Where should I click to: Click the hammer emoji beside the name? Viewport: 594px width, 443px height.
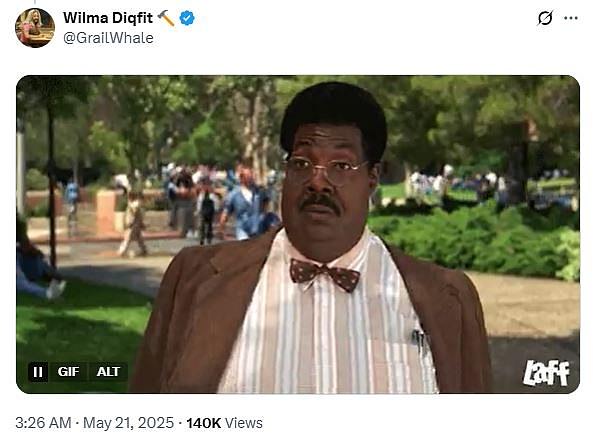[166, 18]
